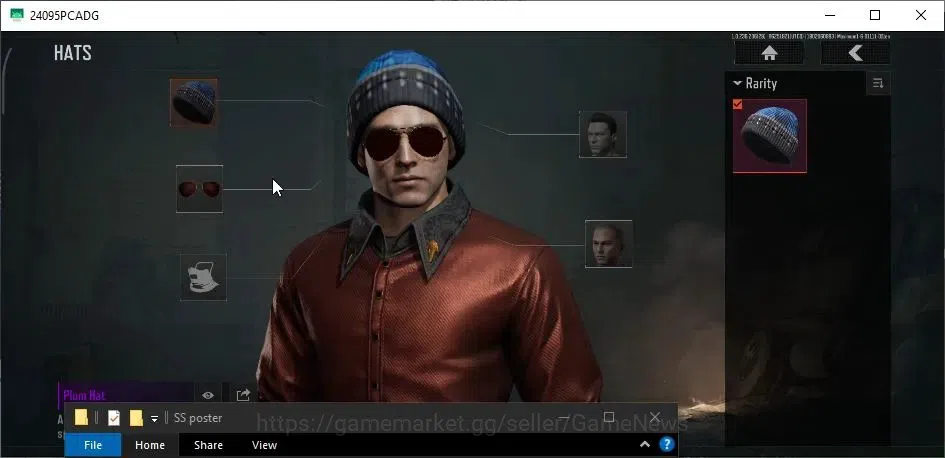945x458 pixels.
Task: Close the 24095PCADG window
Action: pos(921,16)
